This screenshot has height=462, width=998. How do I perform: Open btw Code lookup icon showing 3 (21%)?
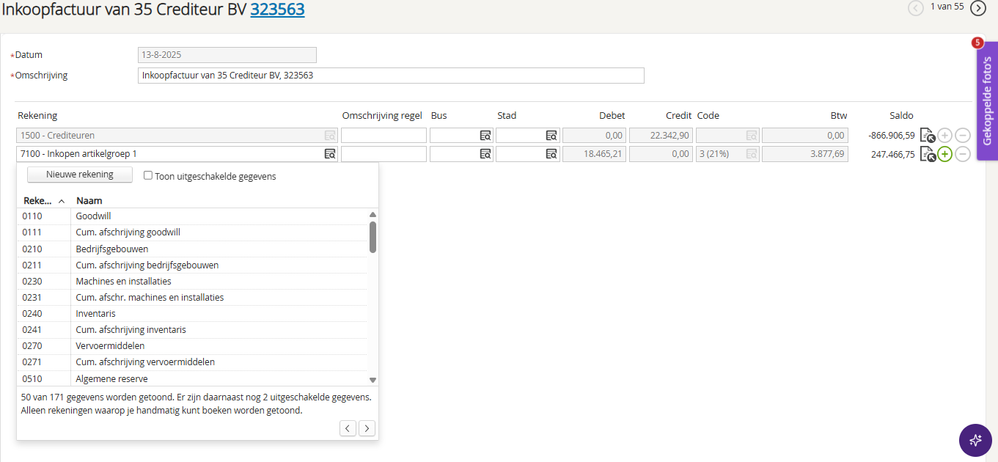coord(752,154)
